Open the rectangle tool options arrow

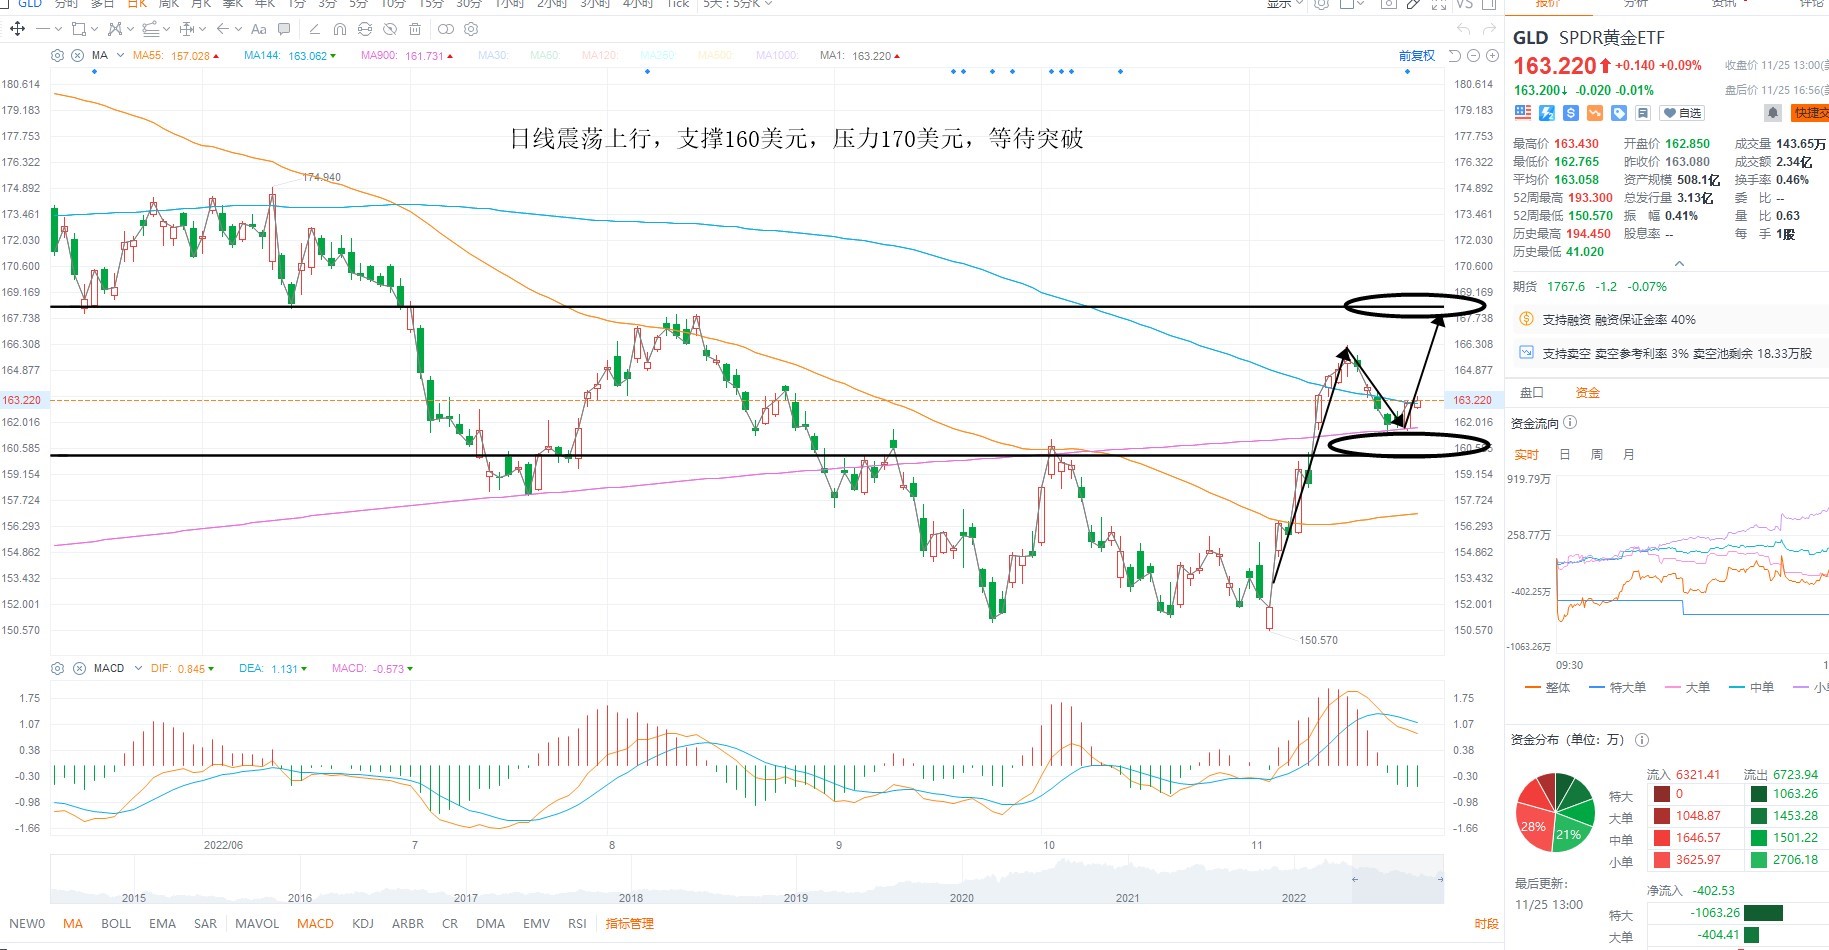click(94, 29)
